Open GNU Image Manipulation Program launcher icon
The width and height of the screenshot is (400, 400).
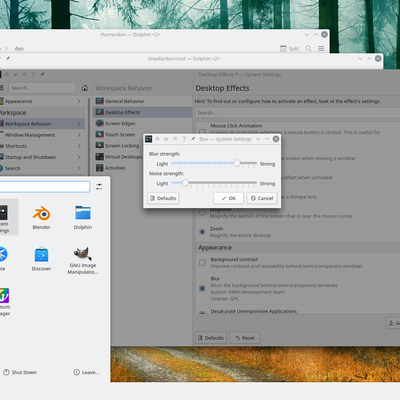(83, 261)
